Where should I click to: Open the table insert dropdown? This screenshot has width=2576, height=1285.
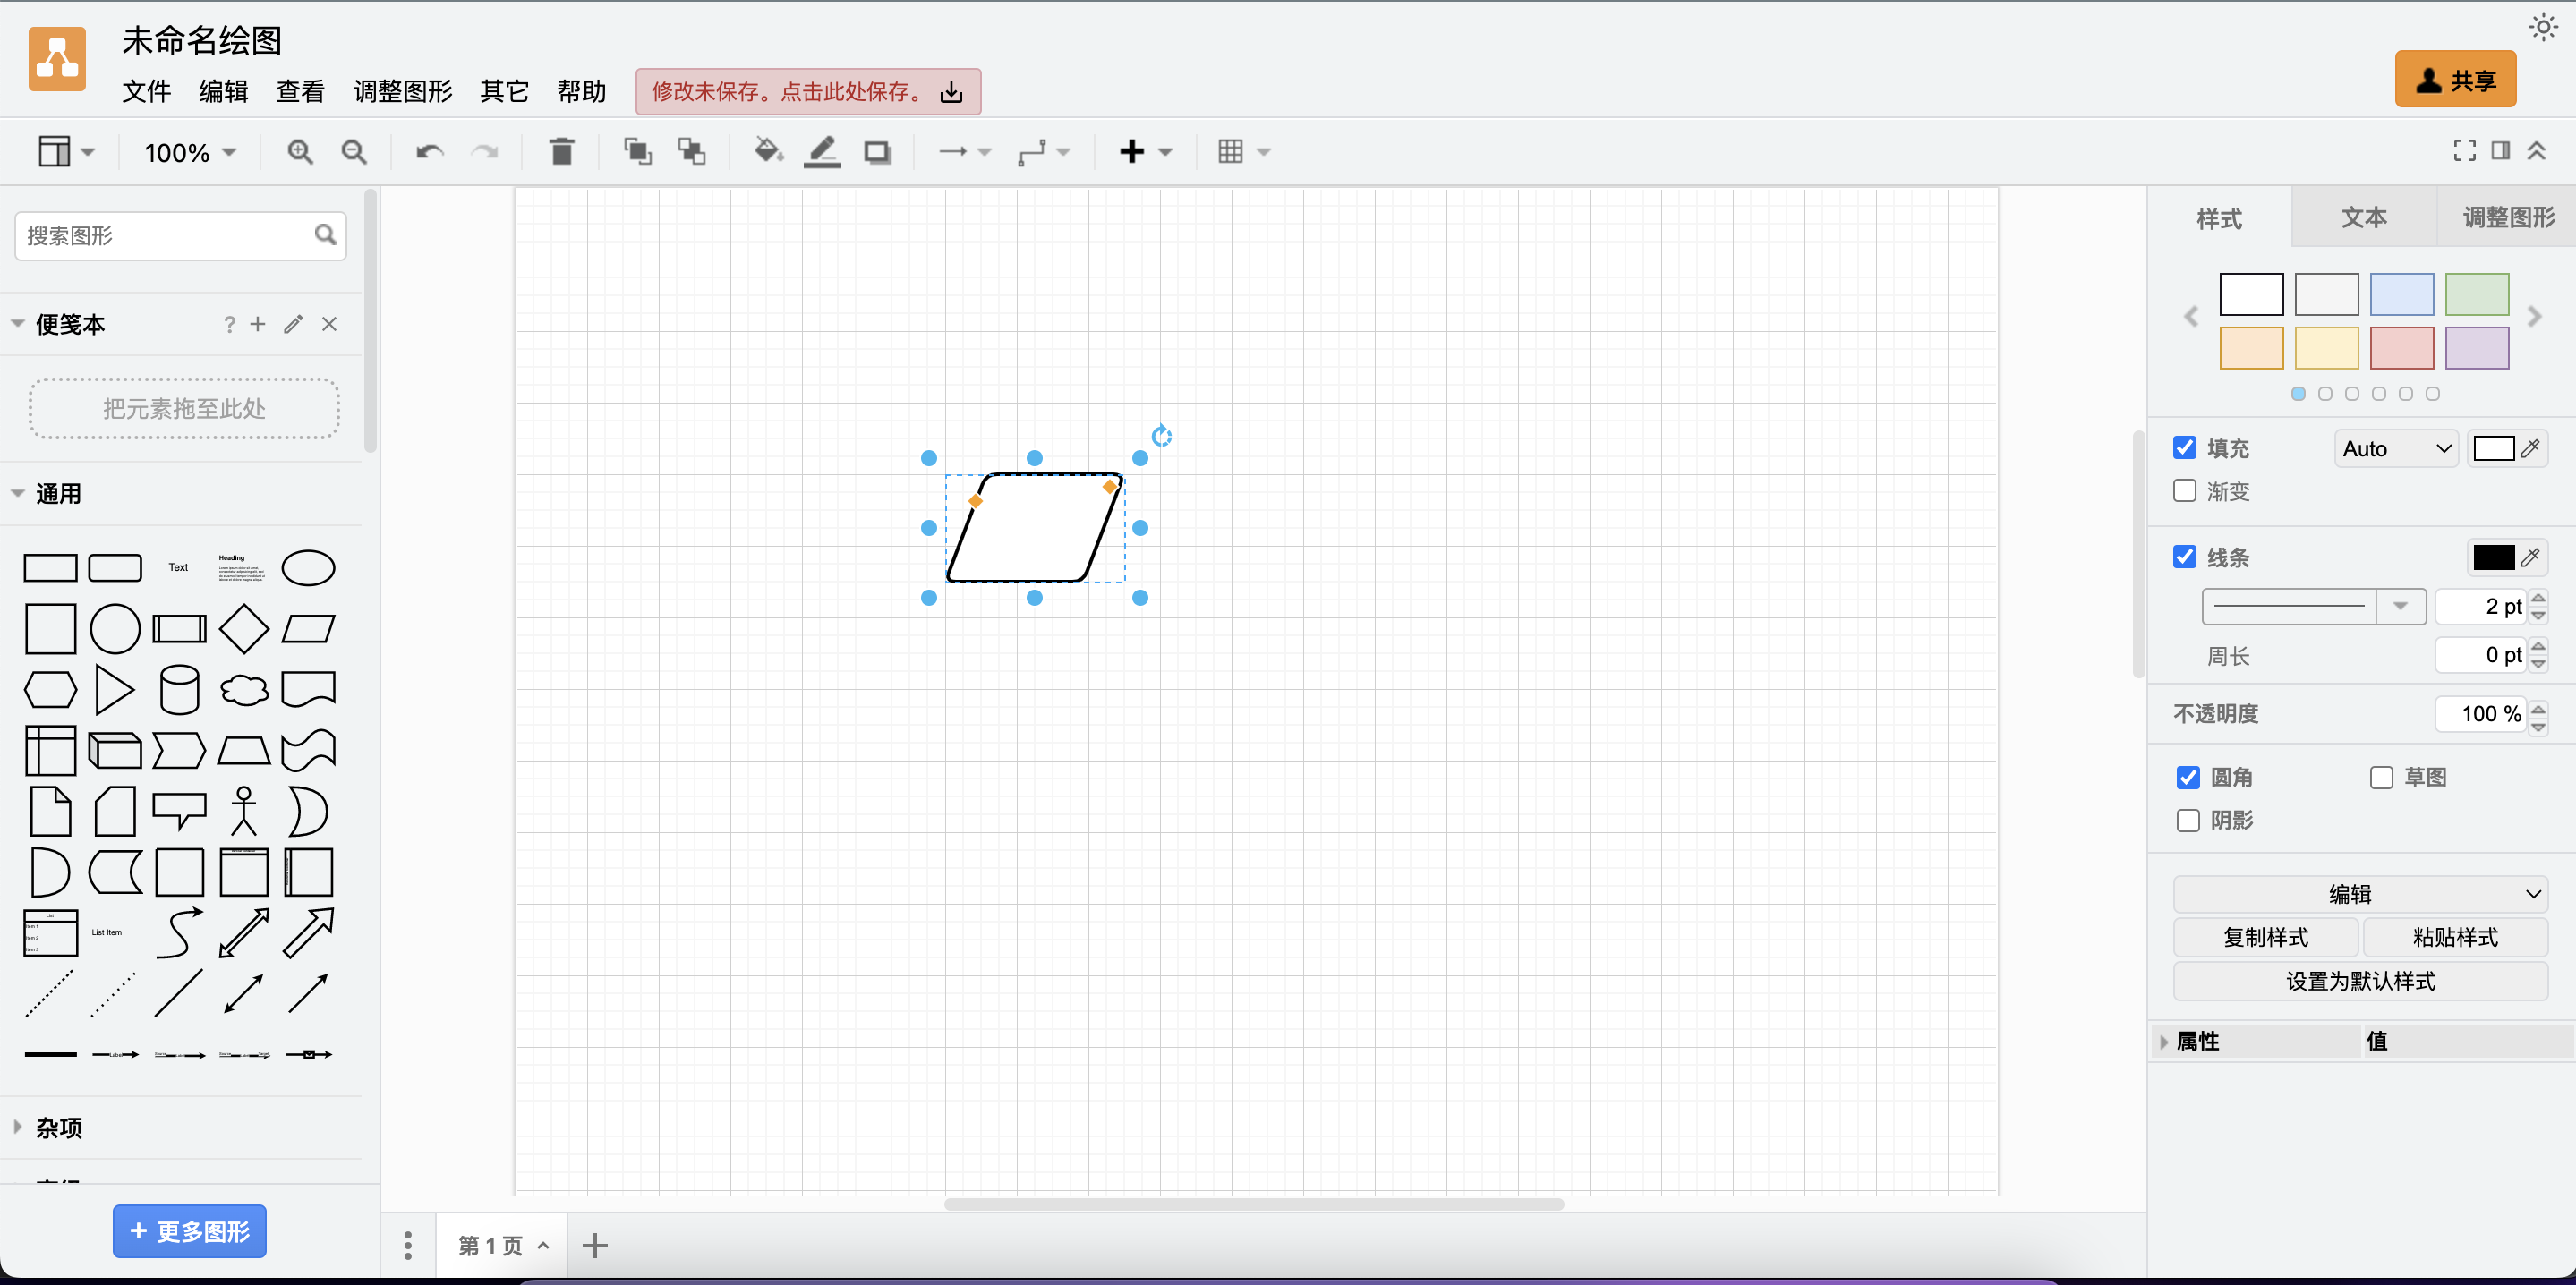click(1244, 152)
